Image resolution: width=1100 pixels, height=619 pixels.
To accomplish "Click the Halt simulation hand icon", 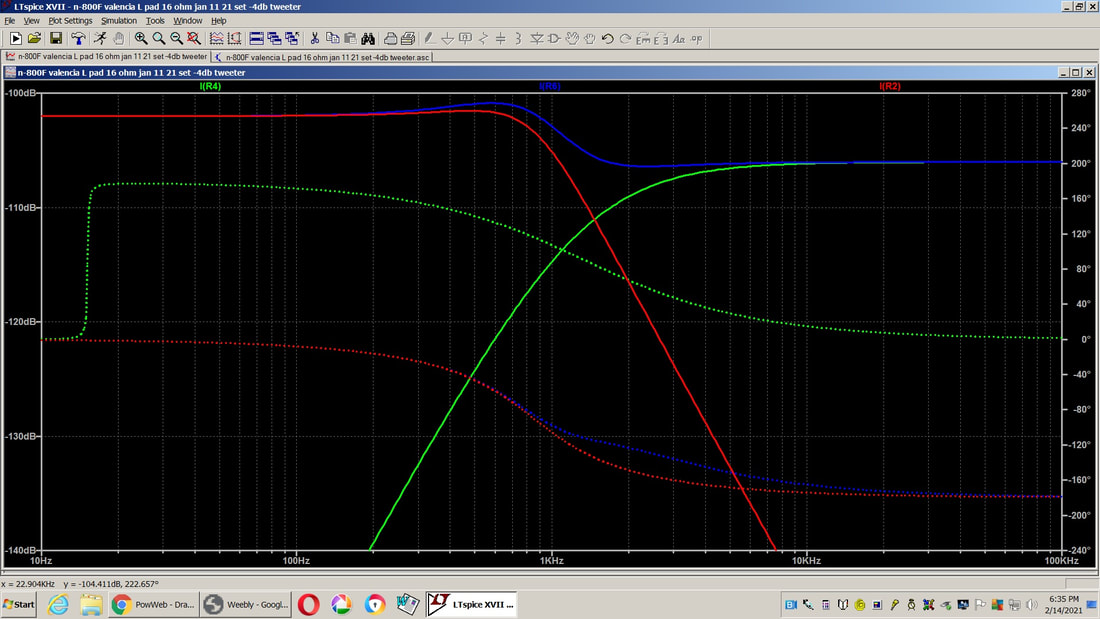I will (x=119, y=39).
